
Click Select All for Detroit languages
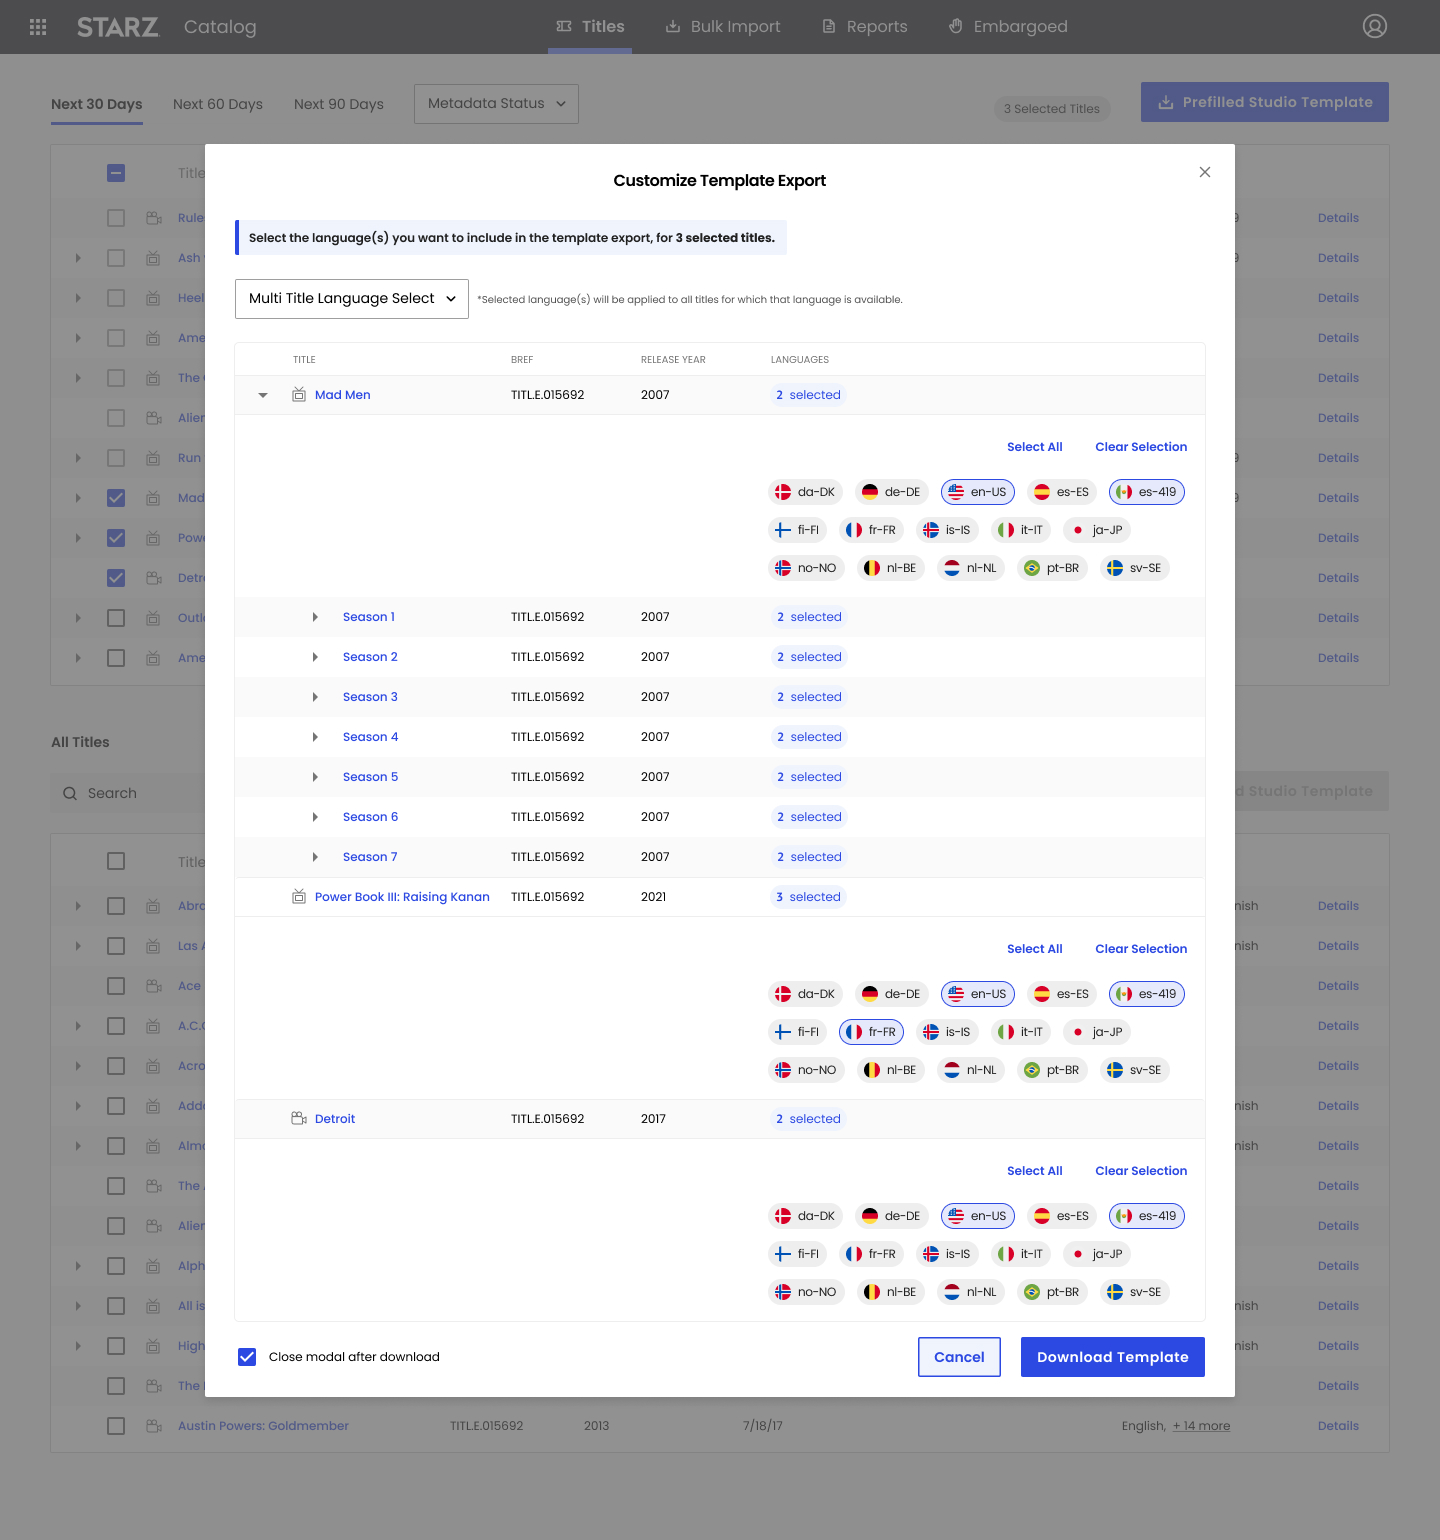tap(1034, 1171)
